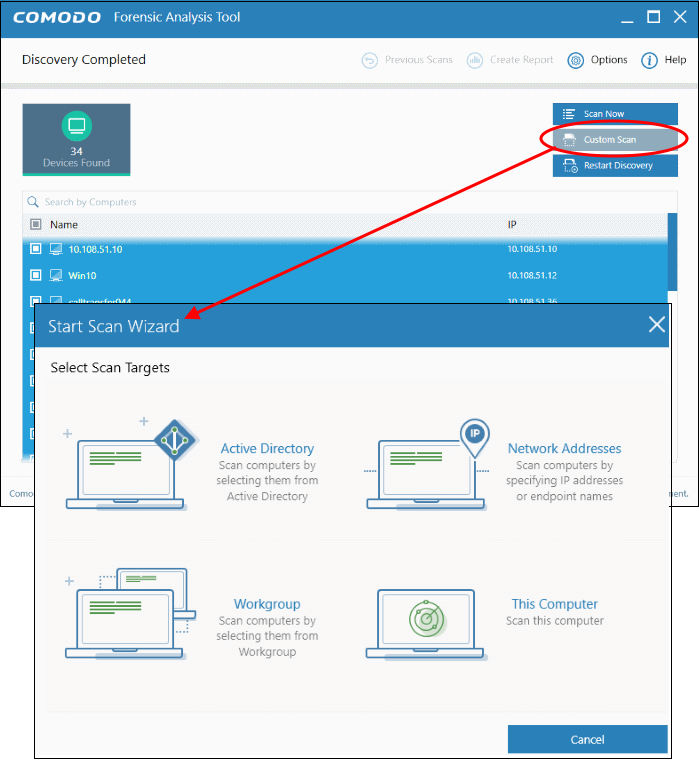Choose Network Addresses scan target
The height and width of the screenshot is (765, 699).
click(x=564, y=448)
